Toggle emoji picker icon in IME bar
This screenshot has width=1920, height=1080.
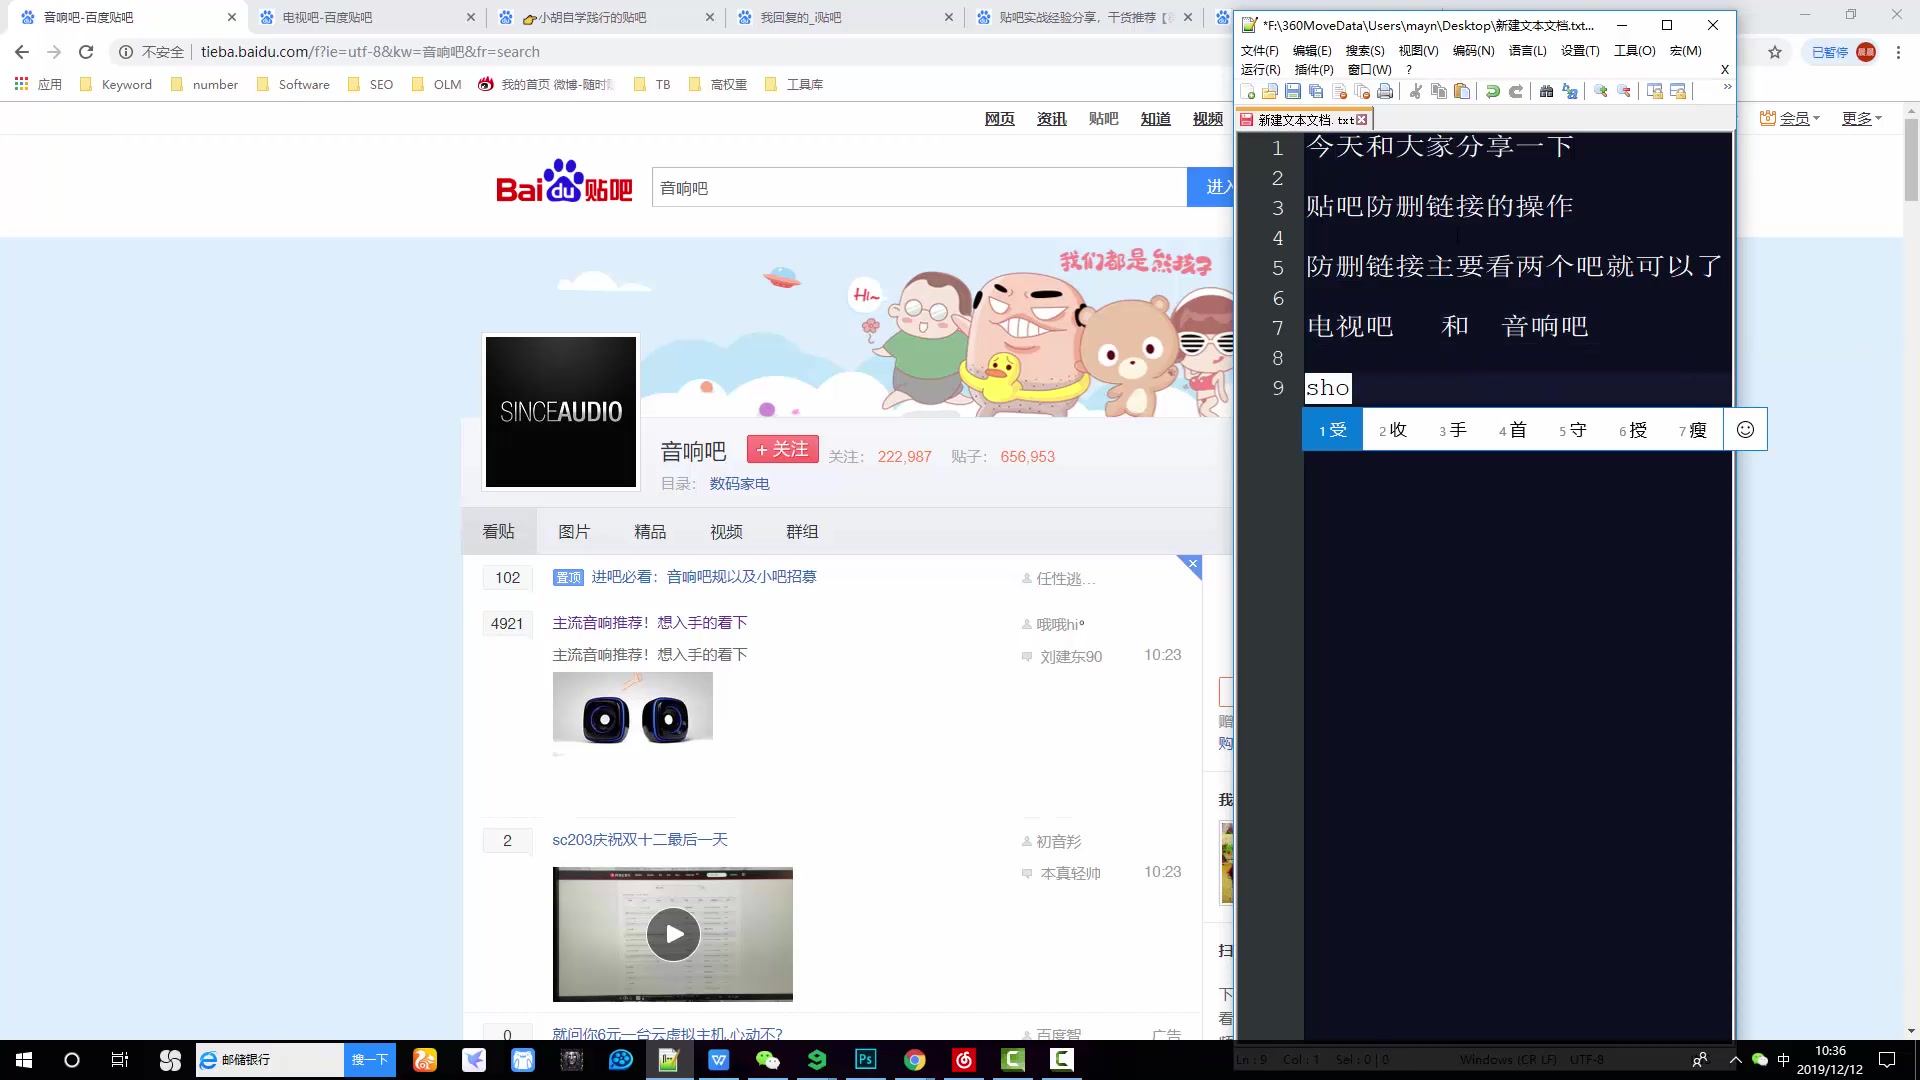point(1746,429)
